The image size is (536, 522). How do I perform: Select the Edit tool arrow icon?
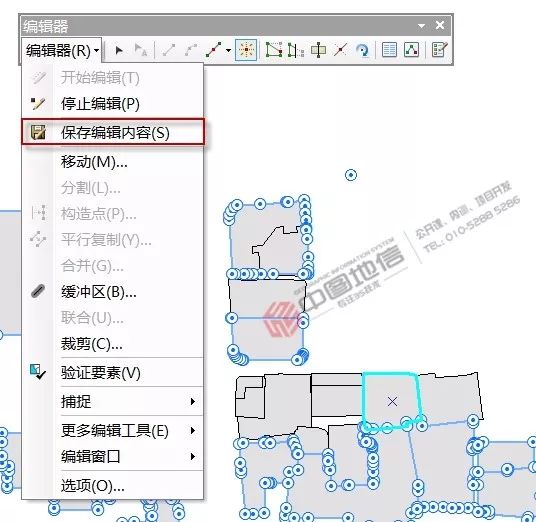119,51
